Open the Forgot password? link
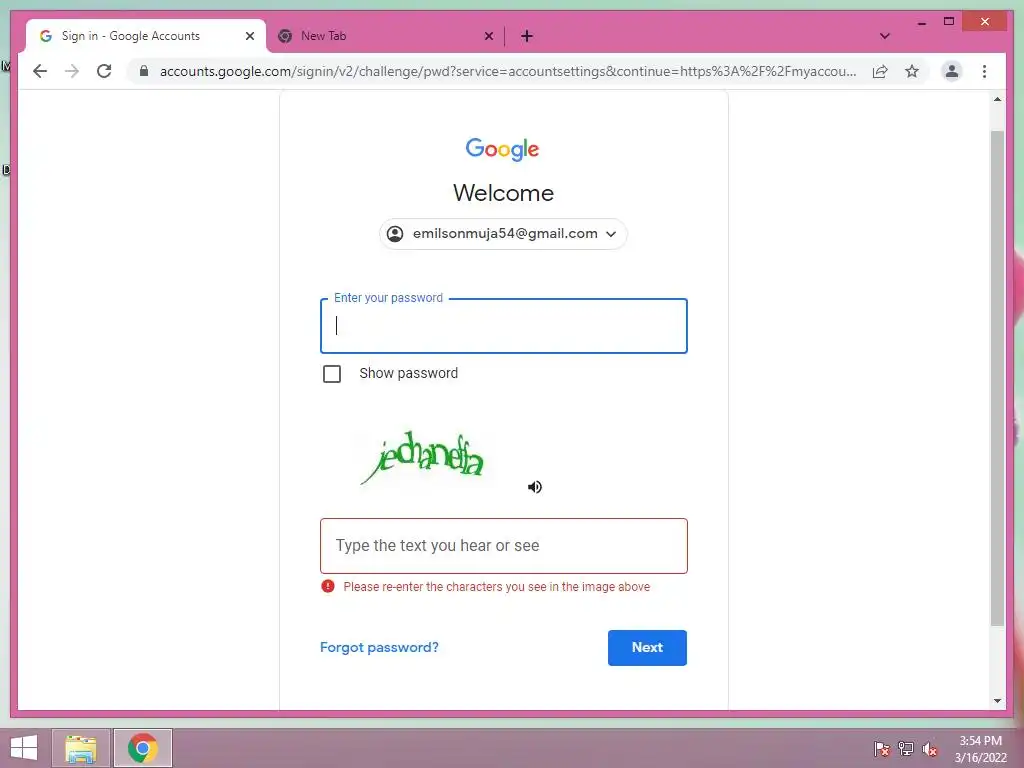Viewport: 1024px width, 768px height. point(379,647)
